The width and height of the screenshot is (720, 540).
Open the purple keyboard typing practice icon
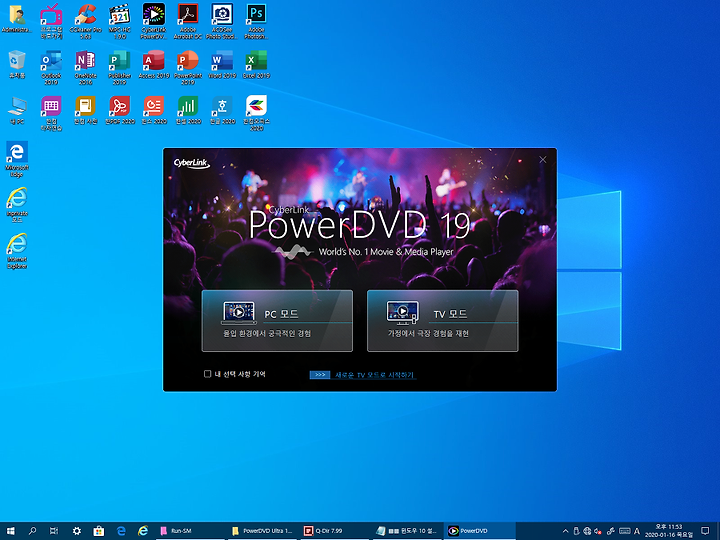pos(51,113)
